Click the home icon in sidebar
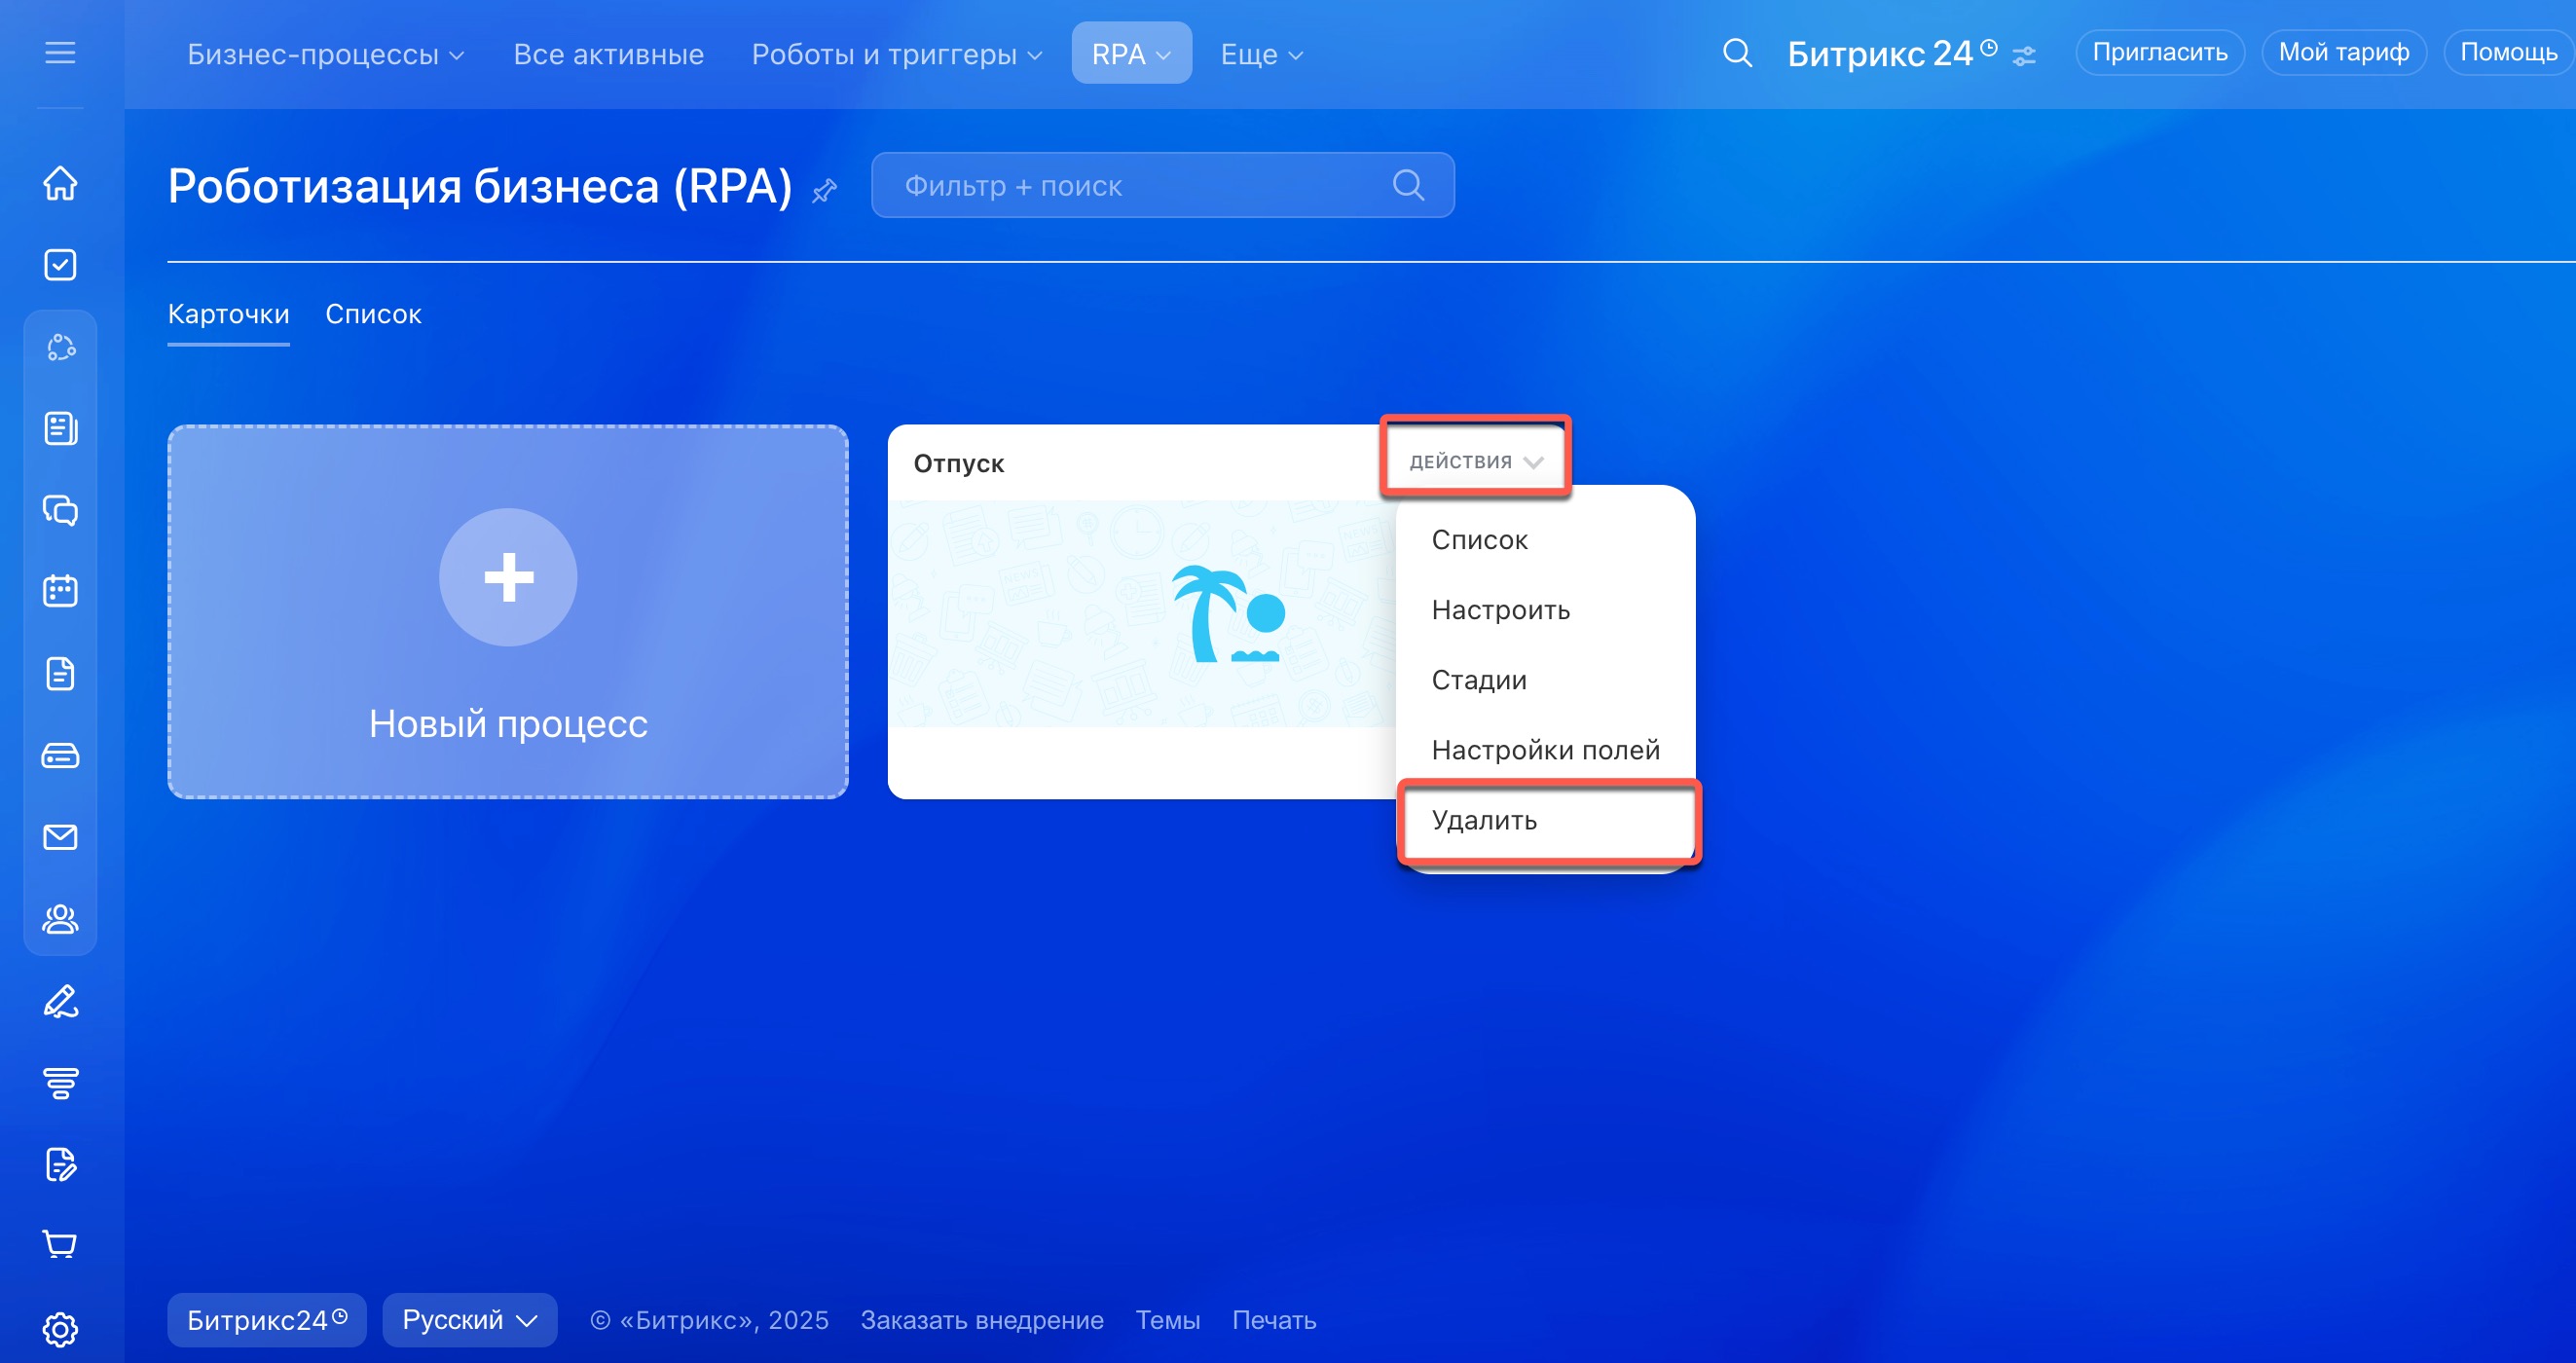The height and width of the screenshot is (1363, 2576). (60, 183)
